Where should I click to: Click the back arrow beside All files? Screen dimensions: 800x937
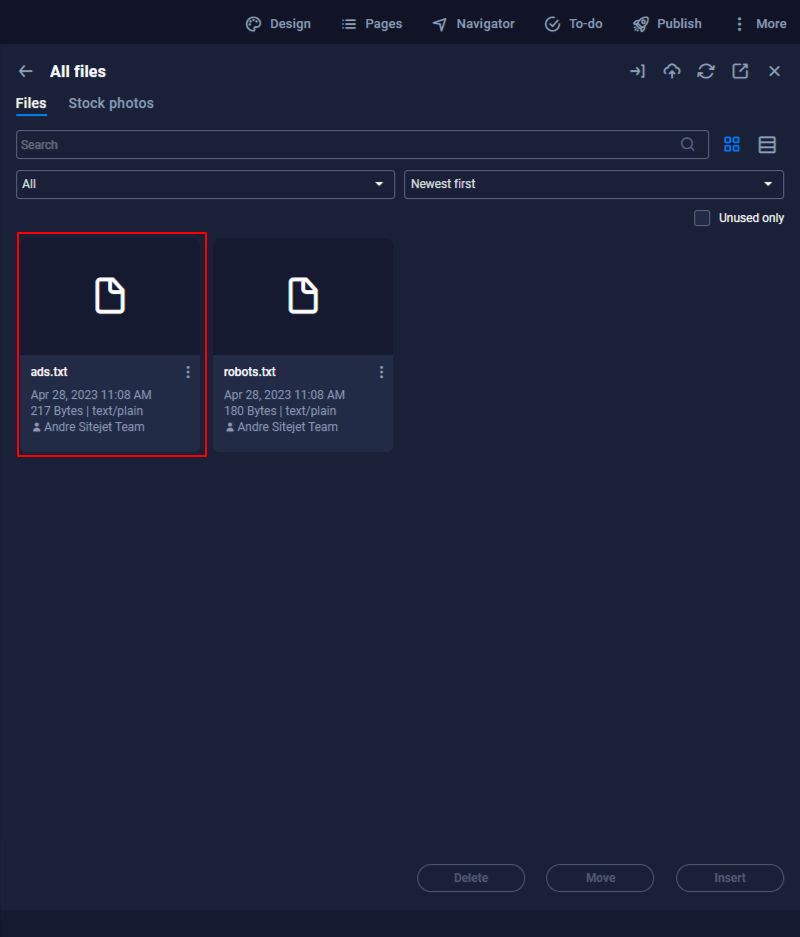(x=26, y=72)
